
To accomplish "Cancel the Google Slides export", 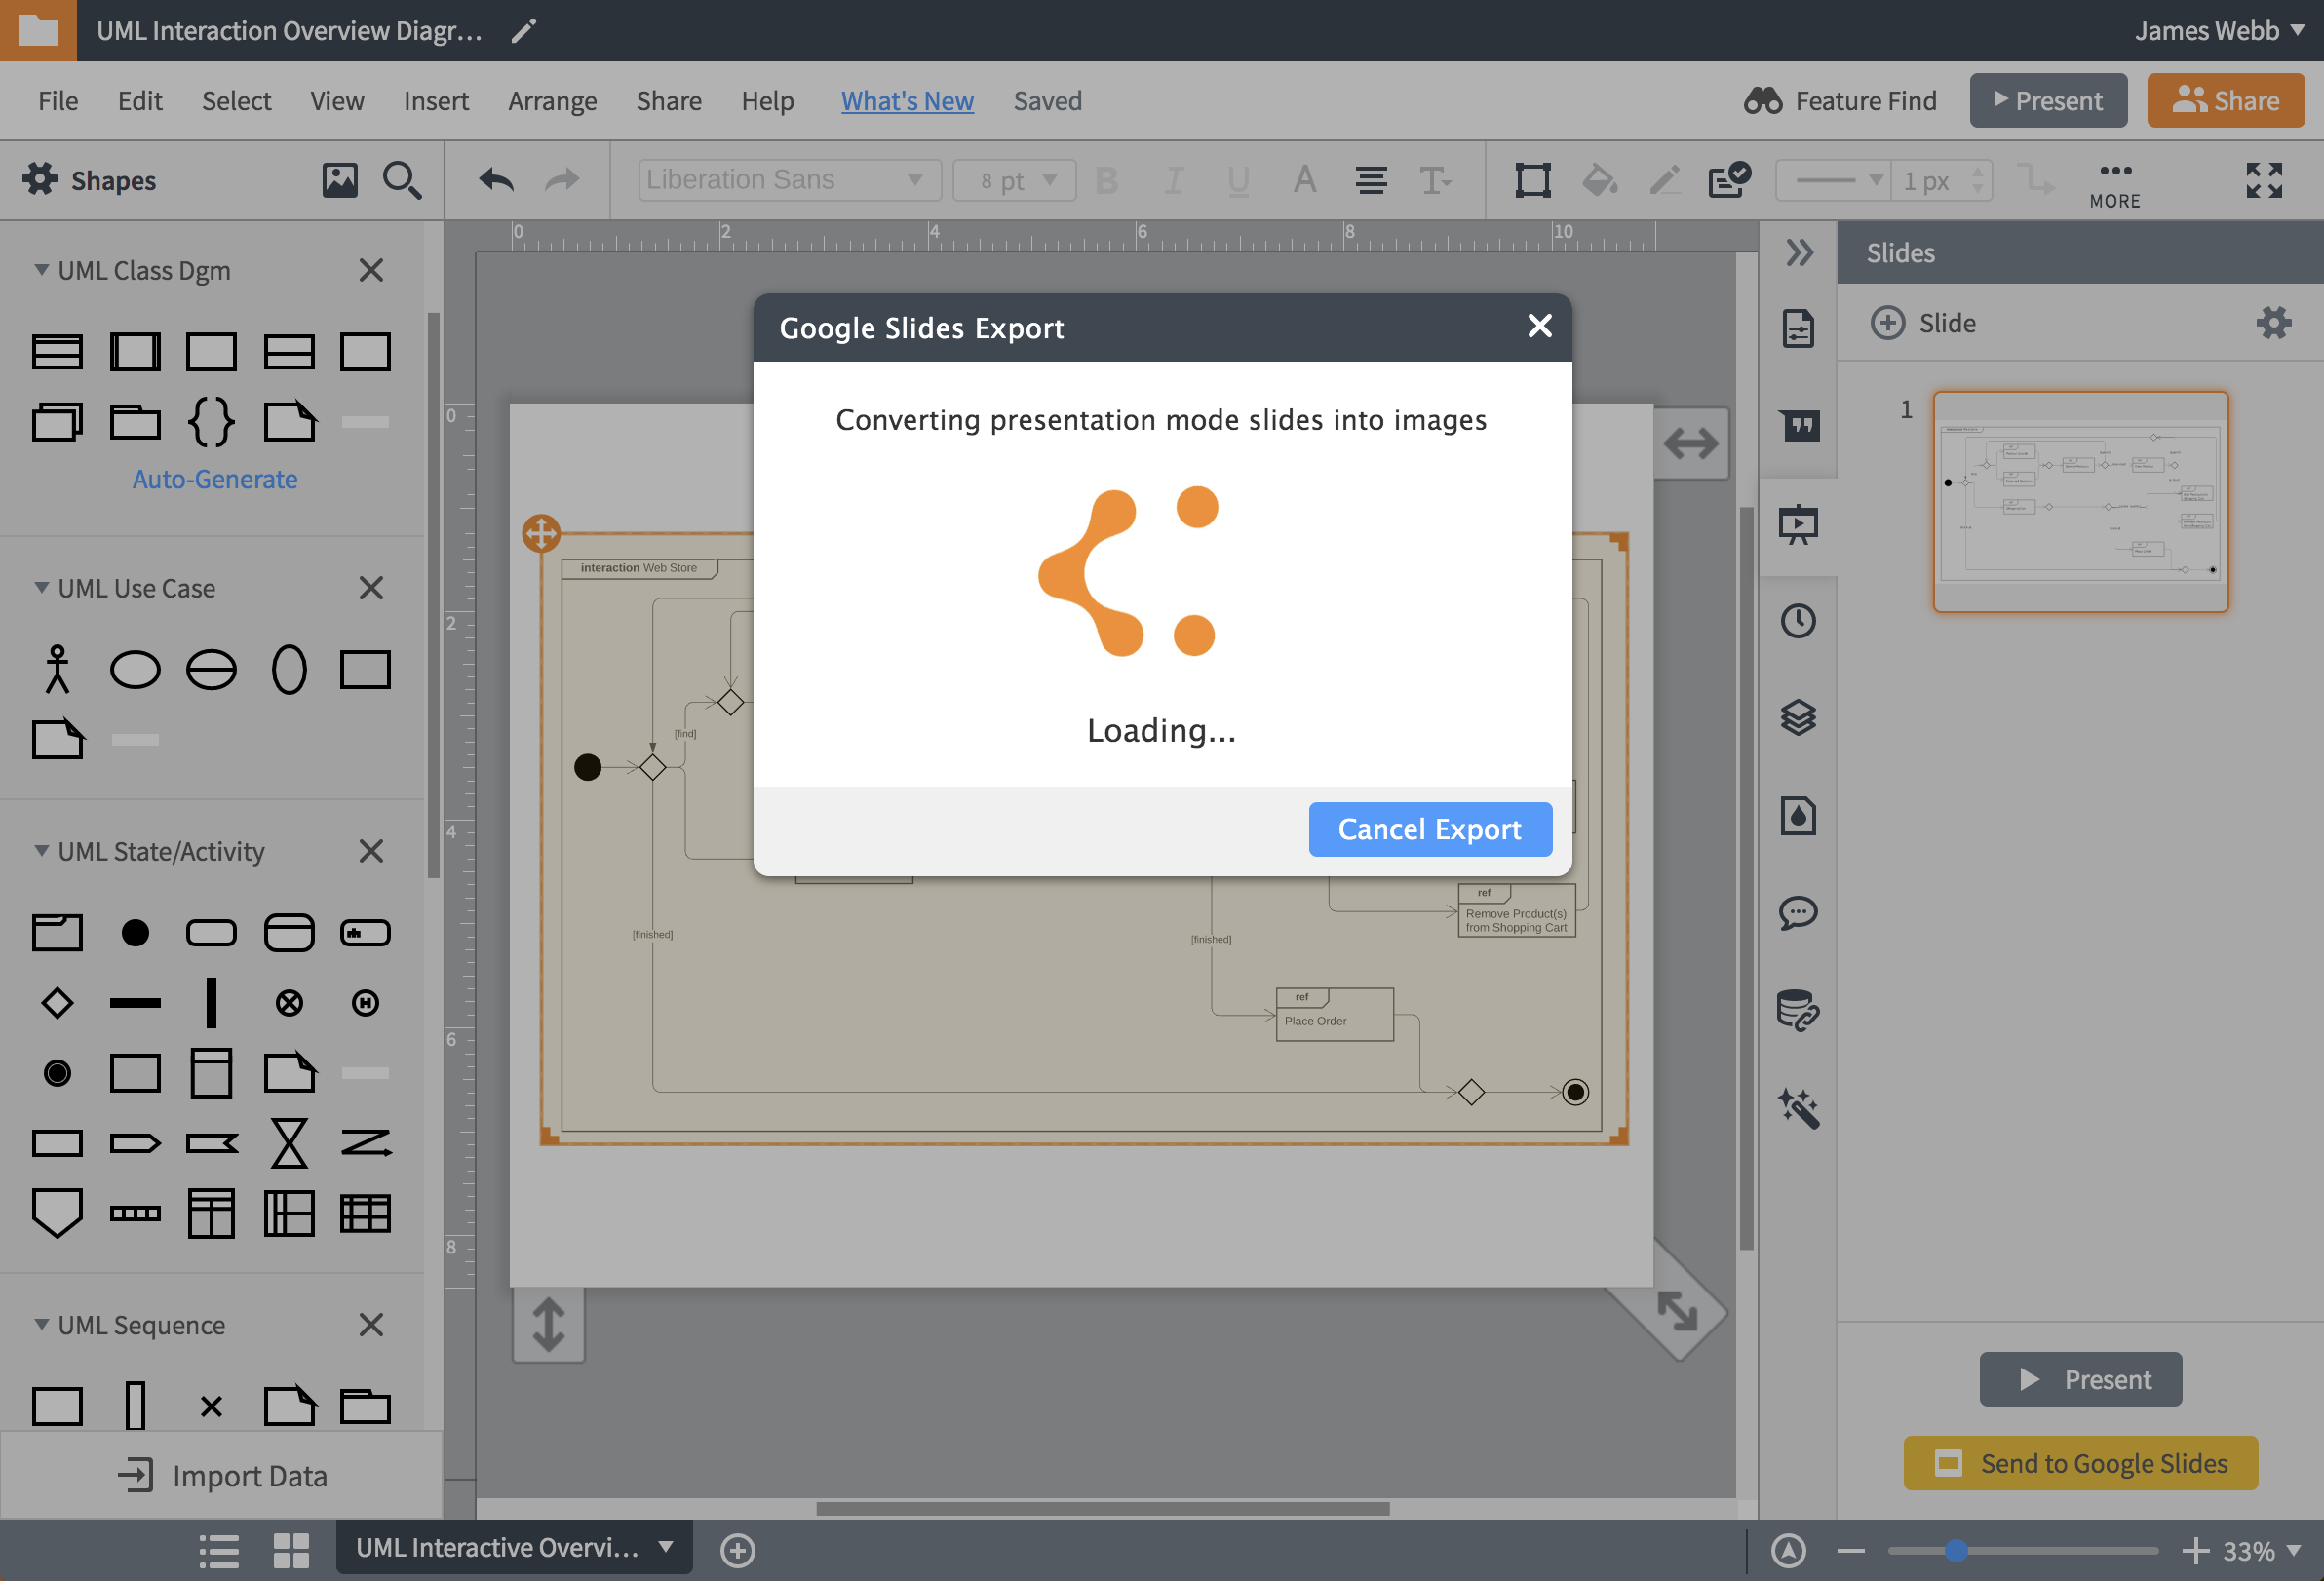I will tap(1429, 829).
